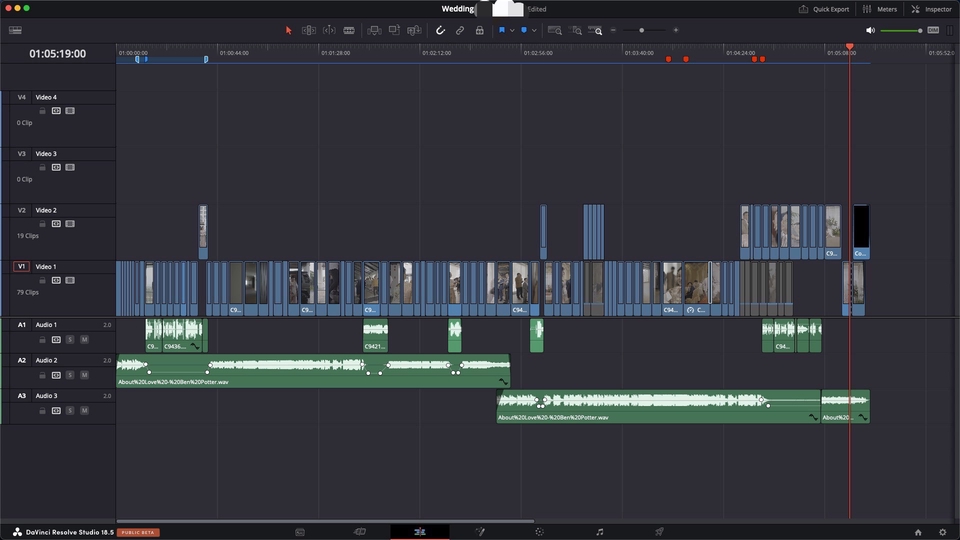
Task: Lock the Video 1 track
Action: (42, 280)
